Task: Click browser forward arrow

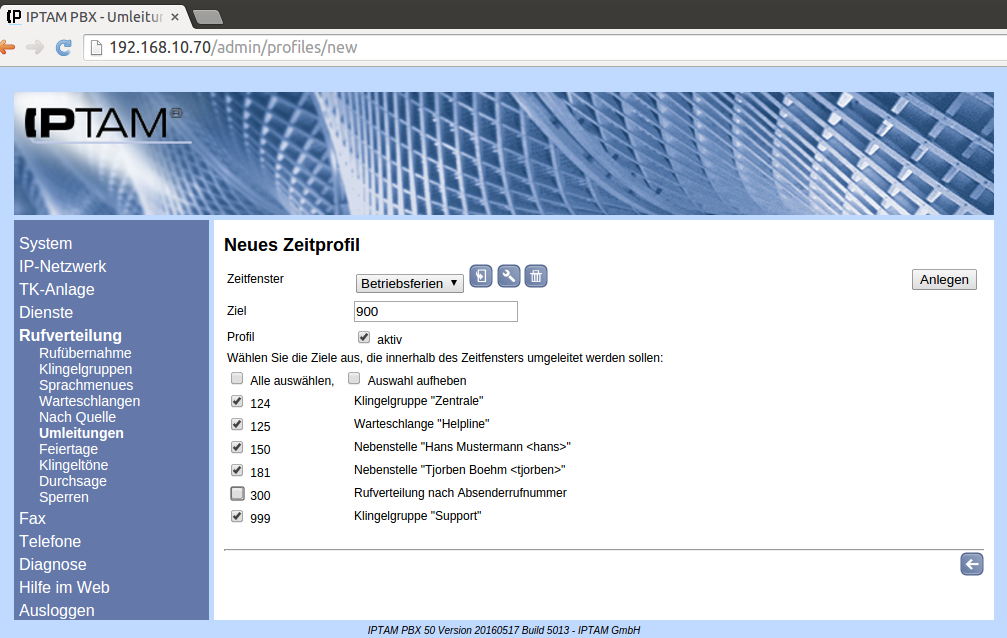Action: pos(35,47)
